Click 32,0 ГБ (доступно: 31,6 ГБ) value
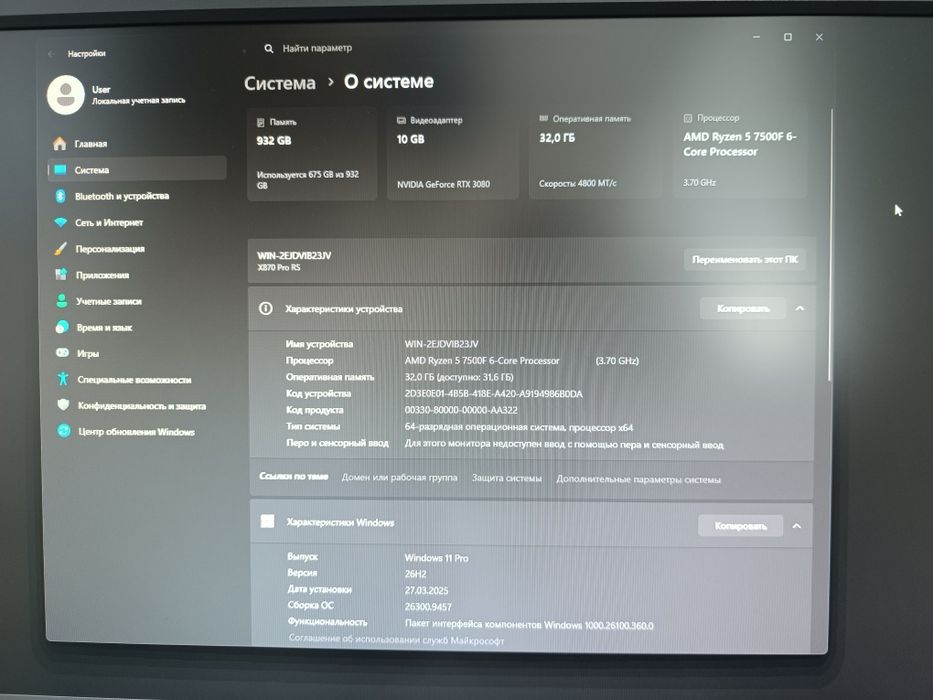 [x=459, y=377]
